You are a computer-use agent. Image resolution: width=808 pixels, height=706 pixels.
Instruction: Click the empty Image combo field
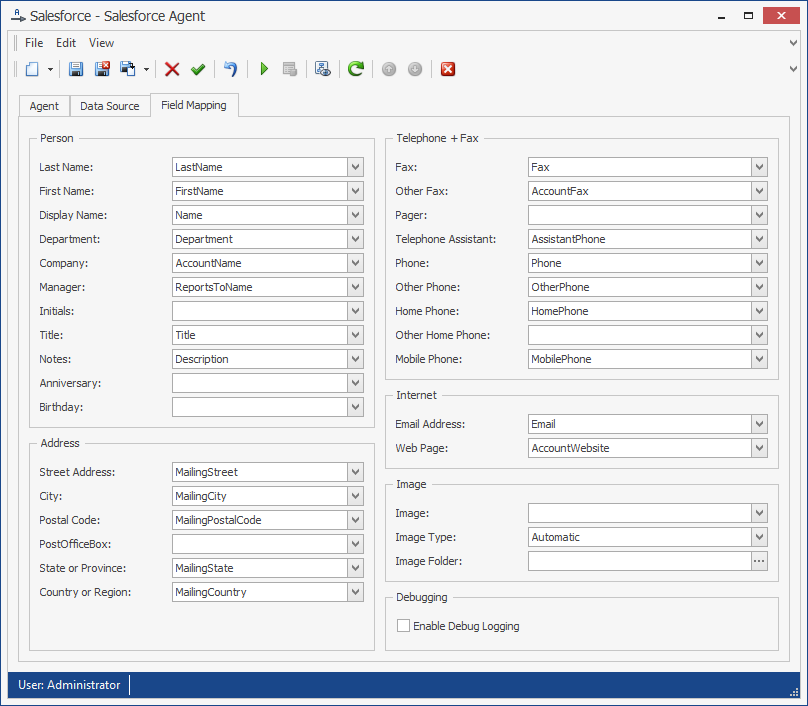click(639, 513)
